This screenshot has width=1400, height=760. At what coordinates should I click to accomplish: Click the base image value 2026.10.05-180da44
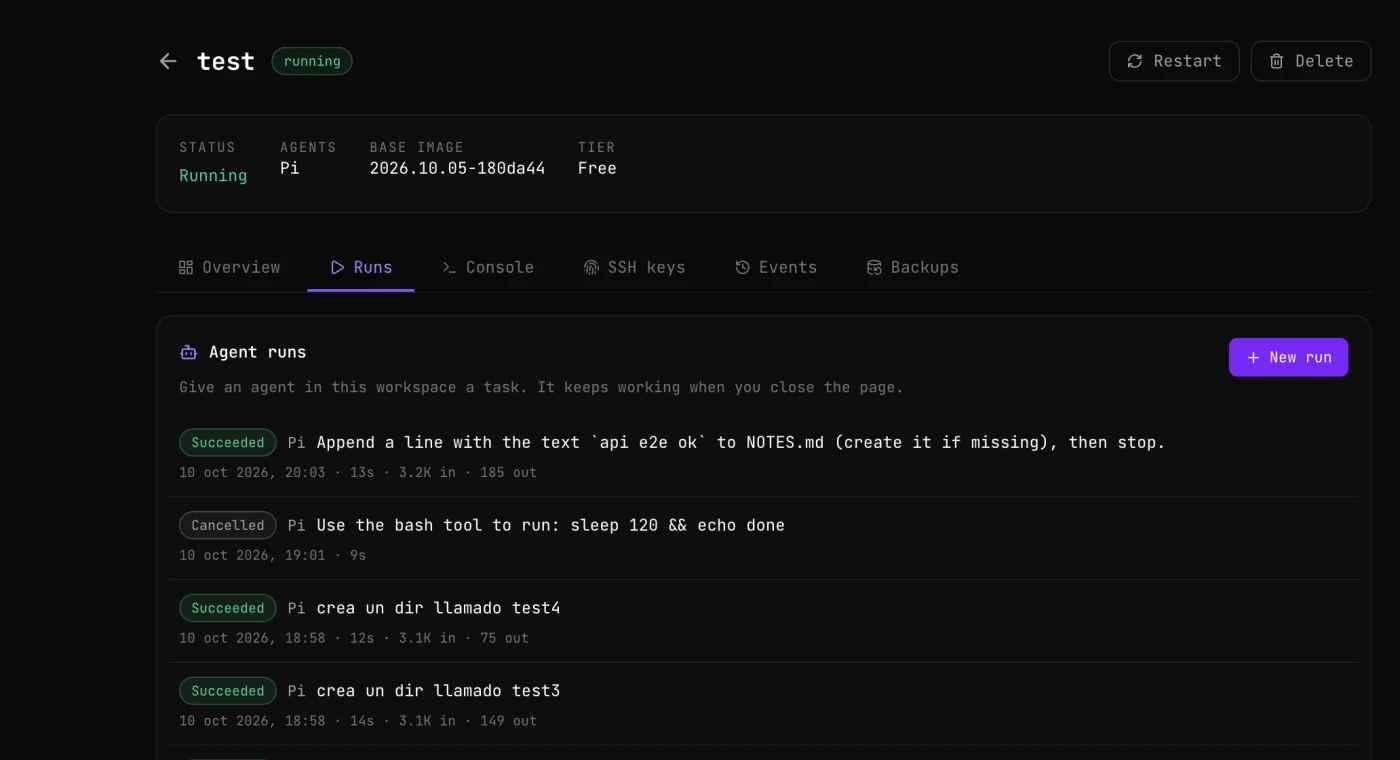pos(457,168)
